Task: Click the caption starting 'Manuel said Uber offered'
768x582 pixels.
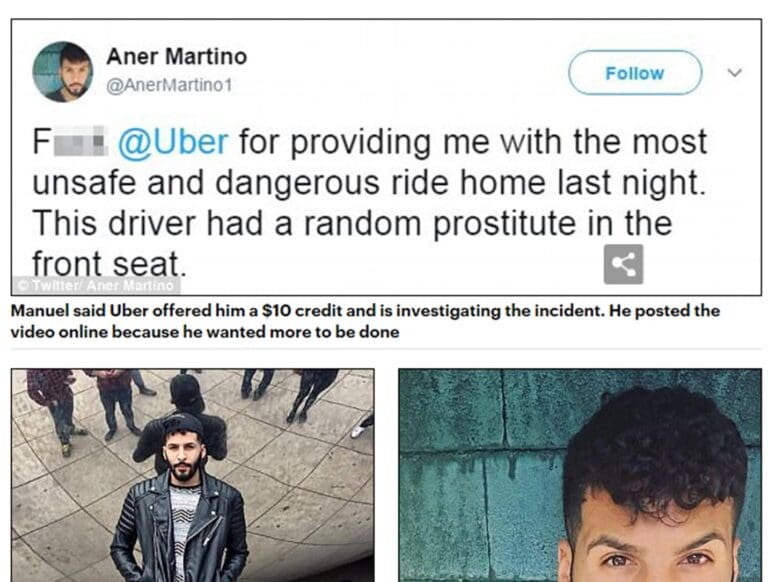Action: [x=365, y=311]
